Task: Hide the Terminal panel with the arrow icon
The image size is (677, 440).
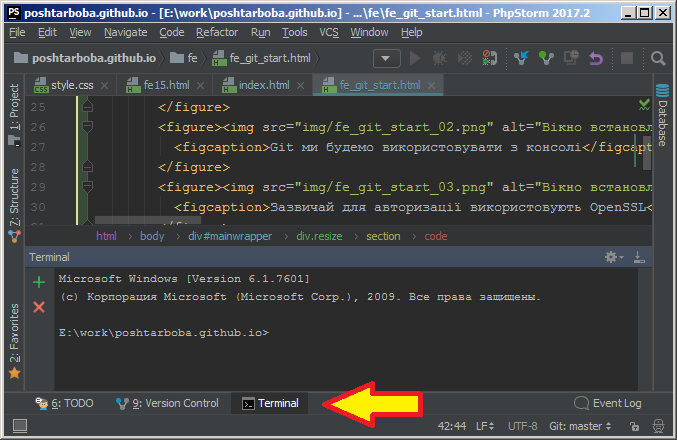Action: tap(639, 257)
